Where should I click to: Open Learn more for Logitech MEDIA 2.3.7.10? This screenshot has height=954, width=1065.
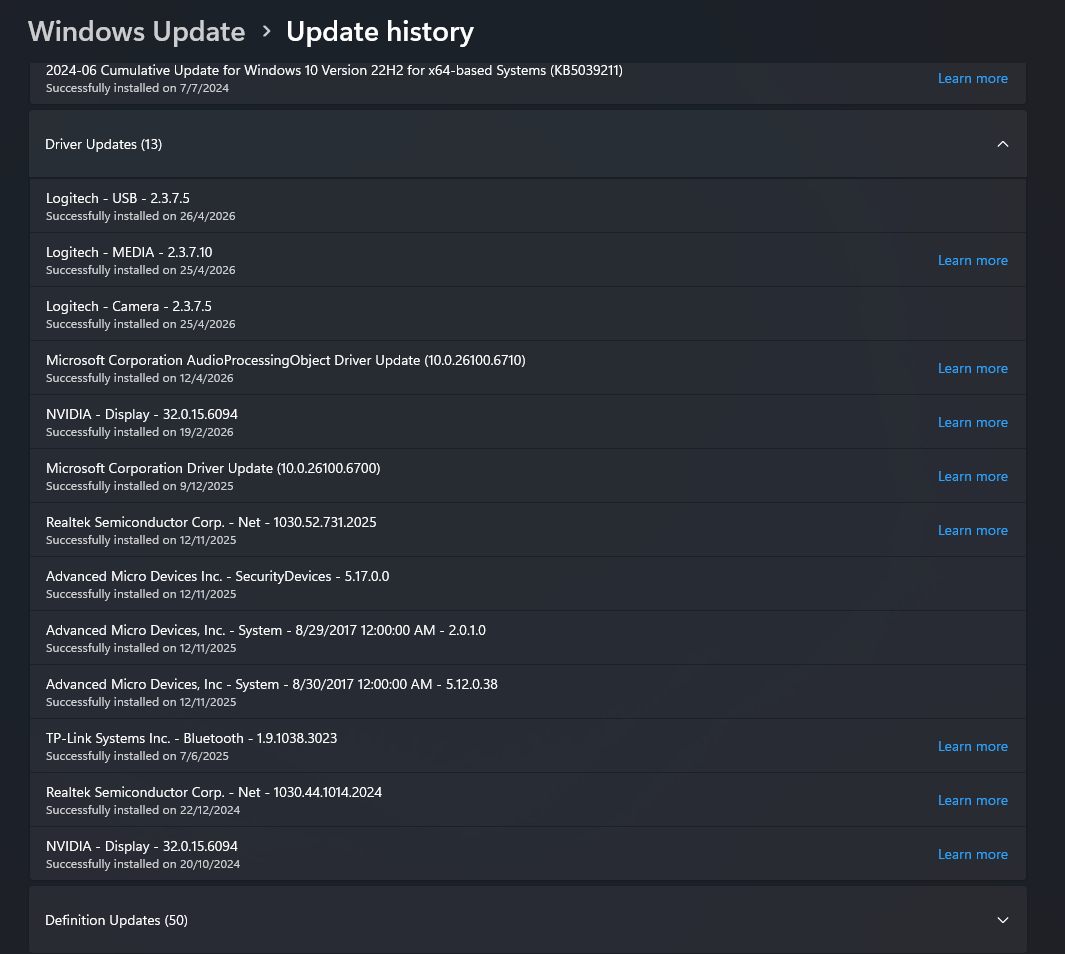click(973, 261)
